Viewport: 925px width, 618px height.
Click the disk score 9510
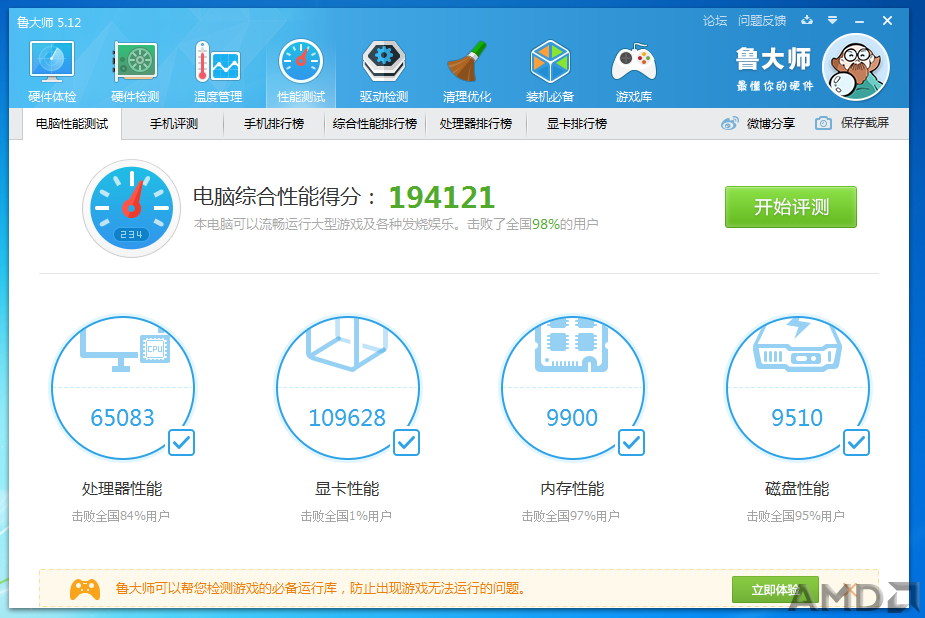pyautogui.click(x=797, y=418)
